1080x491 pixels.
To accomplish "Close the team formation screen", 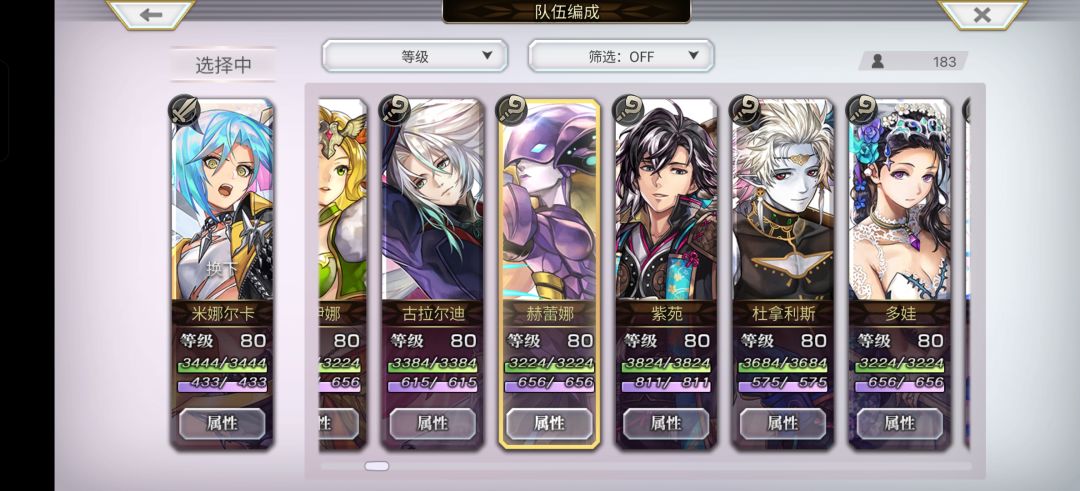I will 983,14.
